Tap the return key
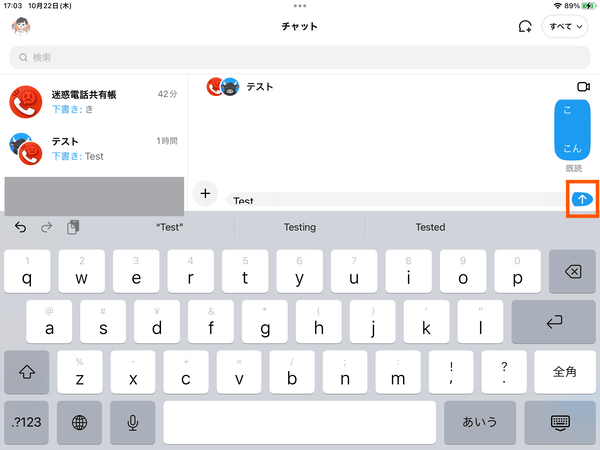600x450 pixels. 553,322
